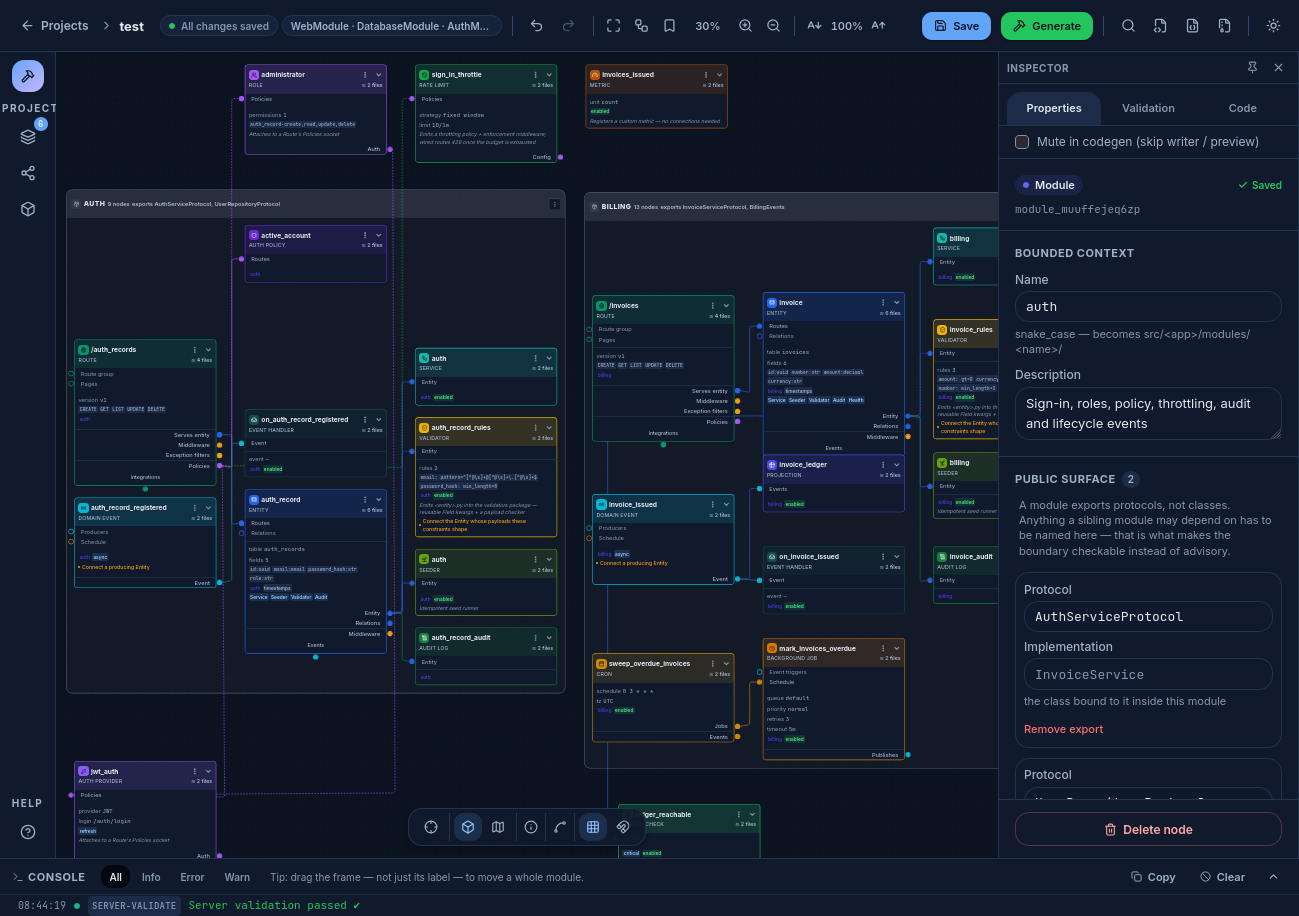
Task: Filter console by Error
Action: click(192, 877)
